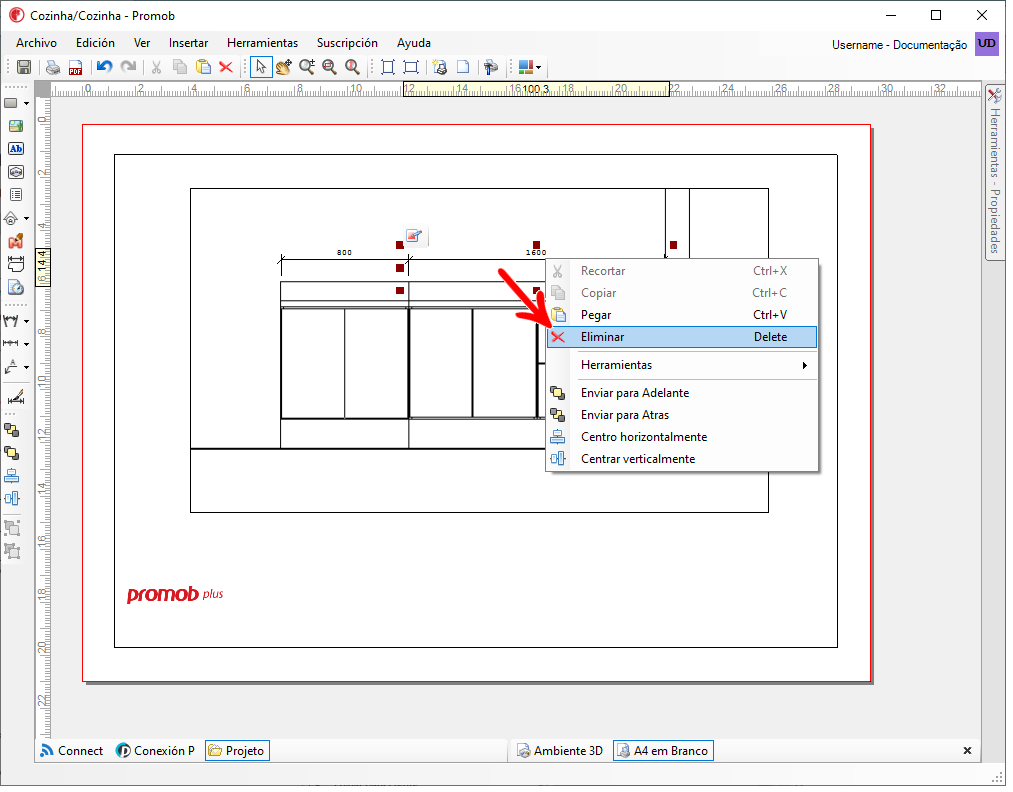Click the Zoom in magnifier icon
This screenshot has height=792, width=1013.
point(307,67)
